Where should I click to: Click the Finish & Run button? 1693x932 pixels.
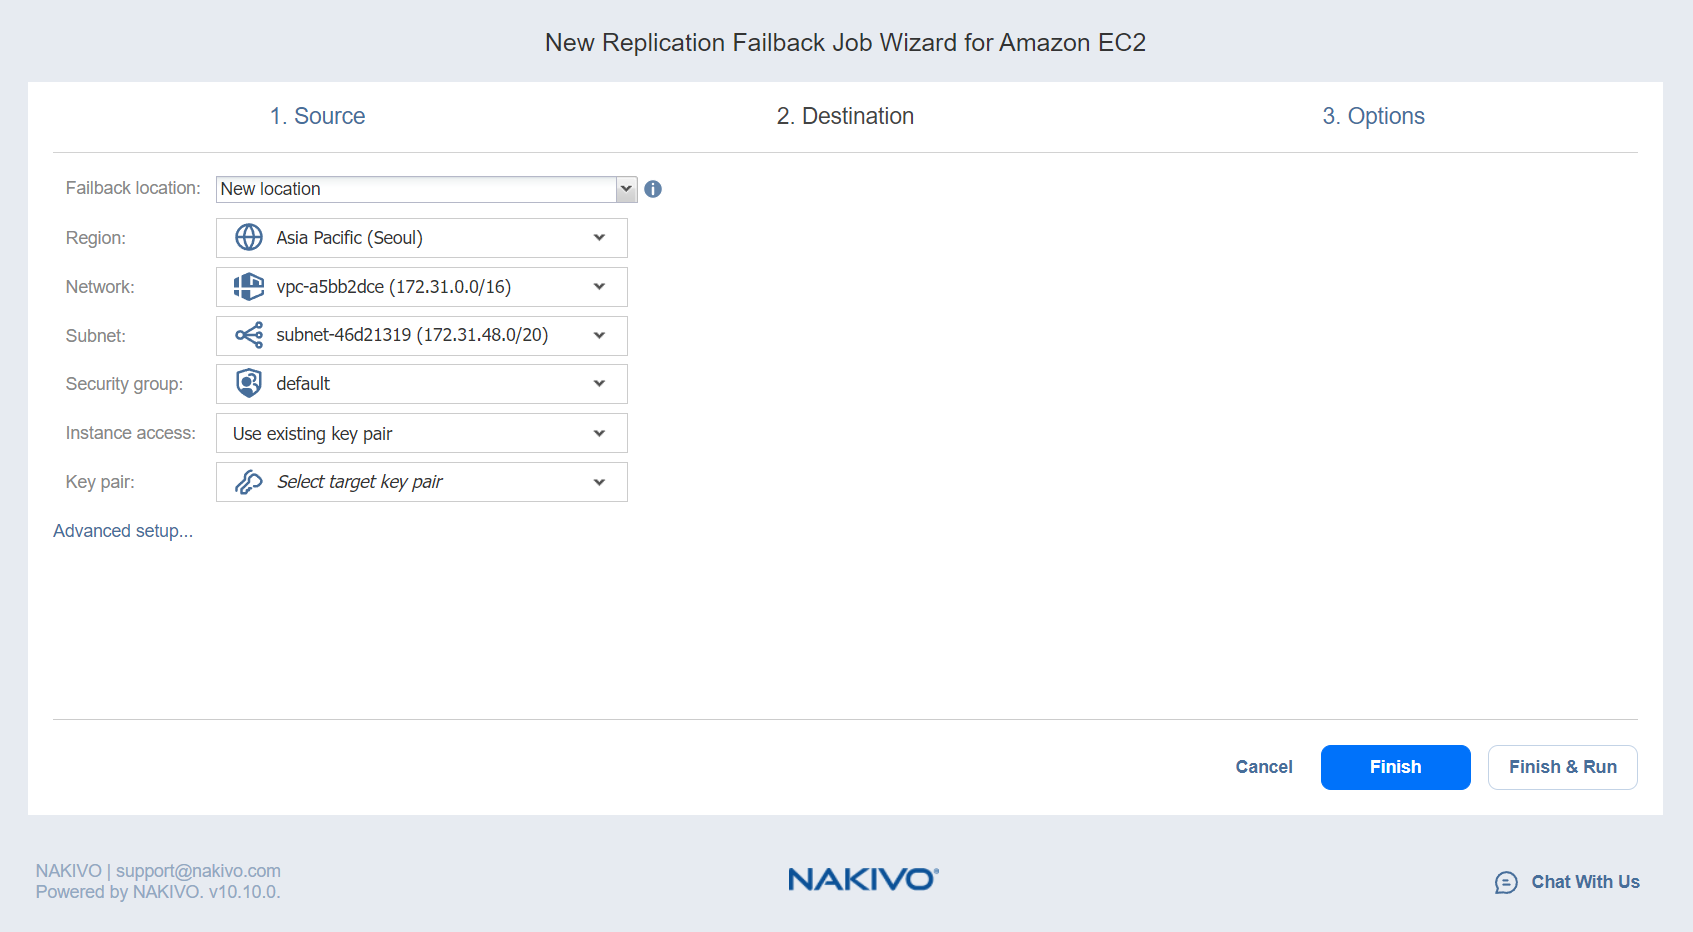click(1562, 767)
